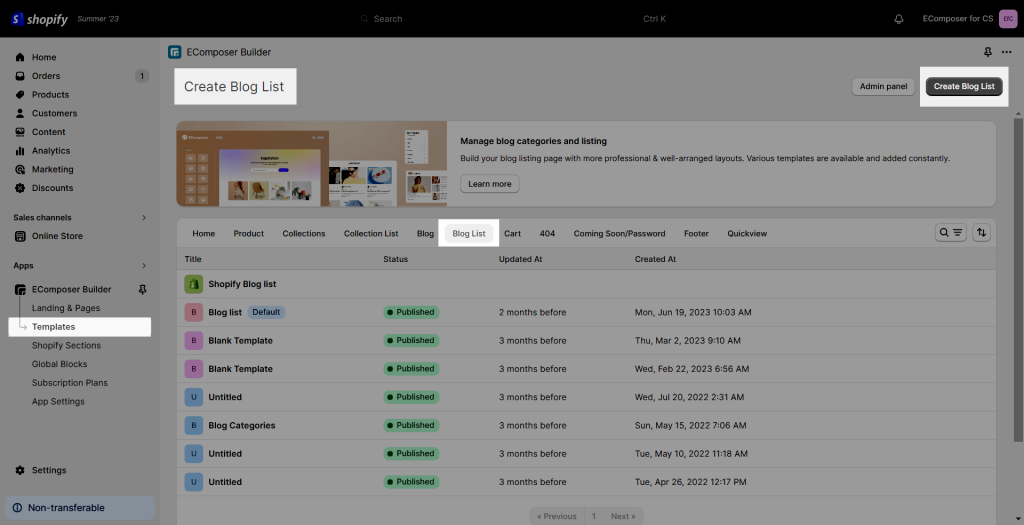
Task: Click the Orders inbox icon
Action: (20, 76)
